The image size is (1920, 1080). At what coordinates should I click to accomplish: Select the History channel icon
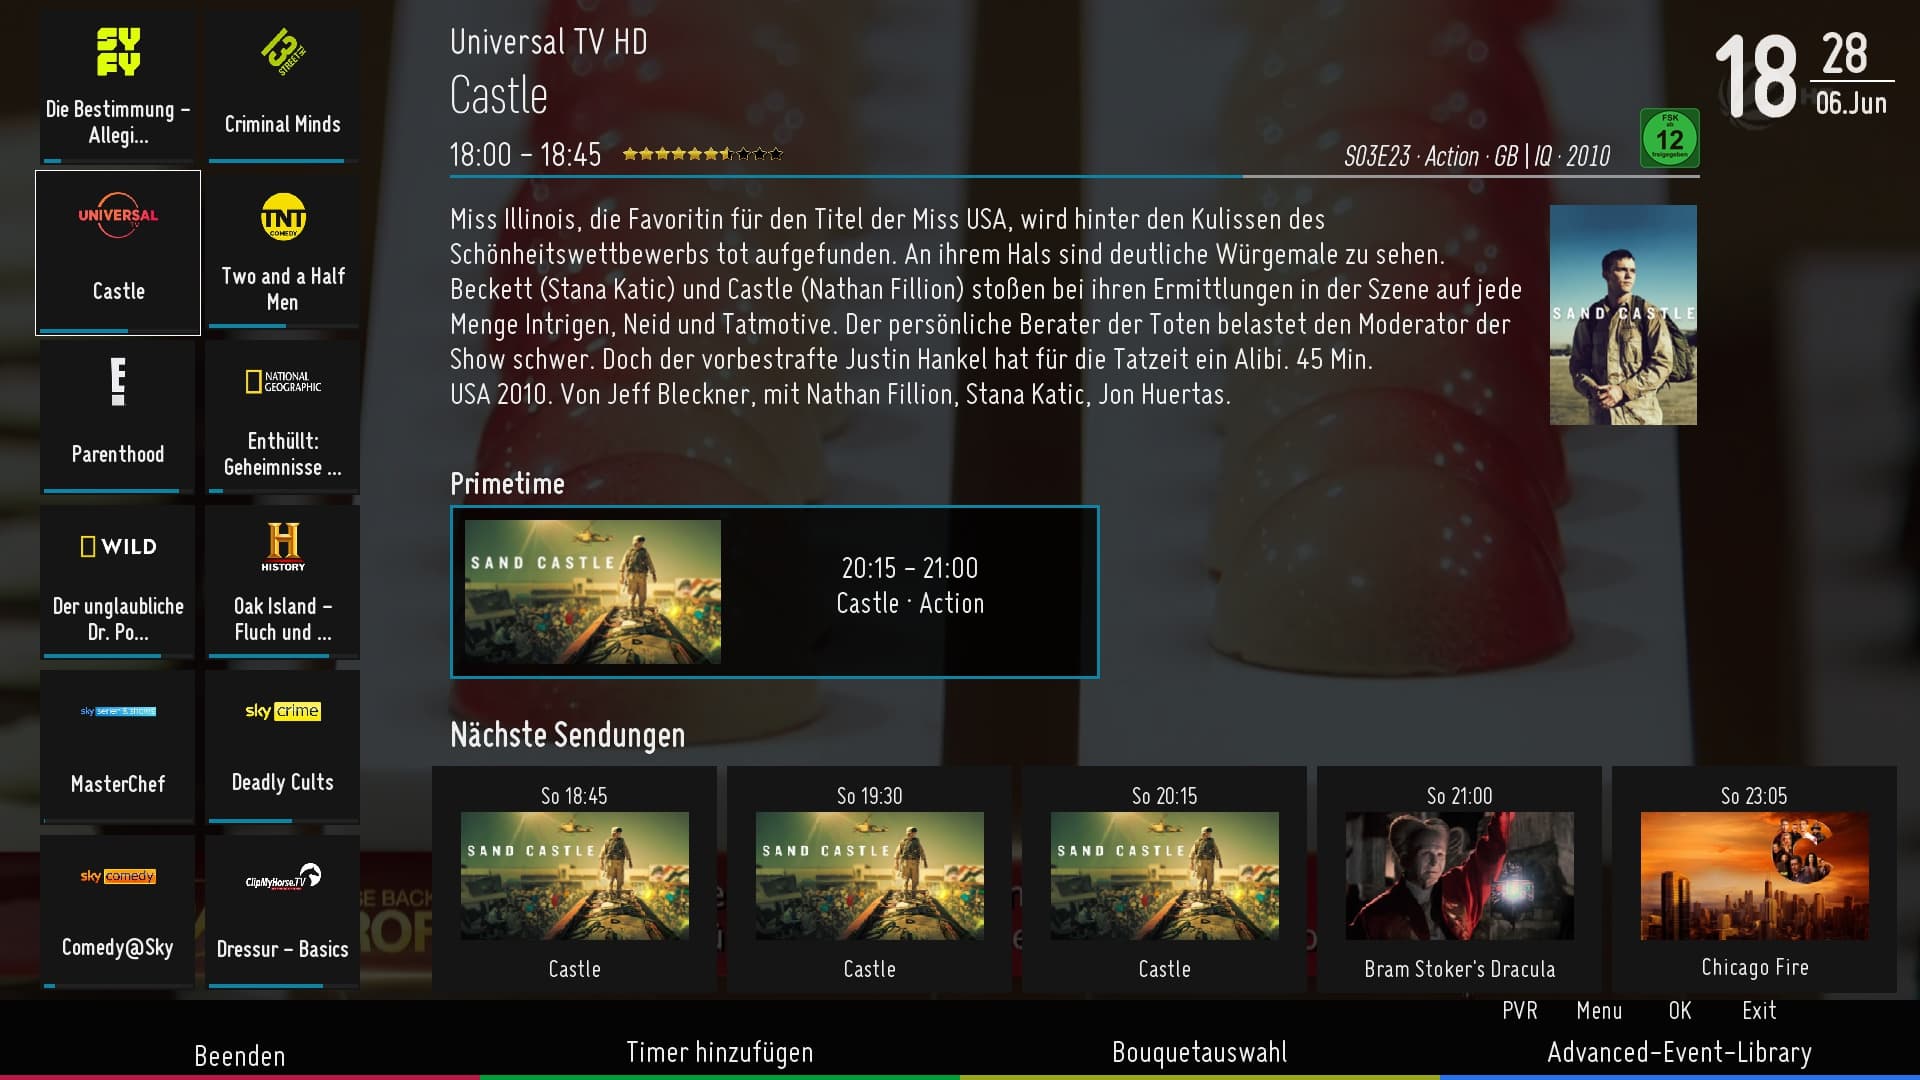coord(280,547)
